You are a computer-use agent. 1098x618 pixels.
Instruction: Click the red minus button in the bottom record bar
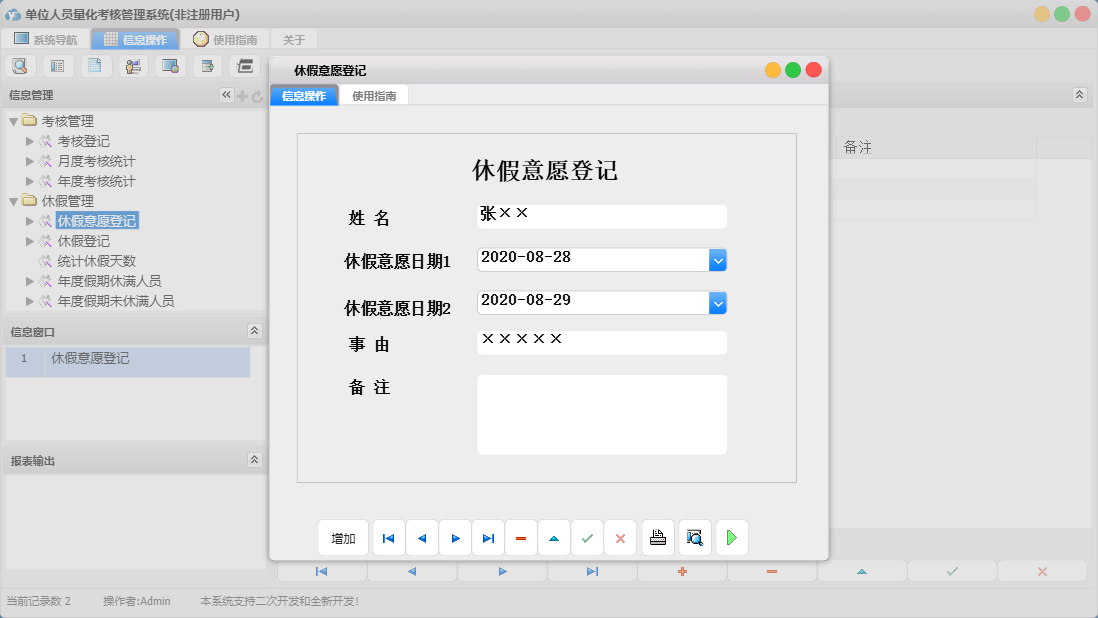coord(771,570)
